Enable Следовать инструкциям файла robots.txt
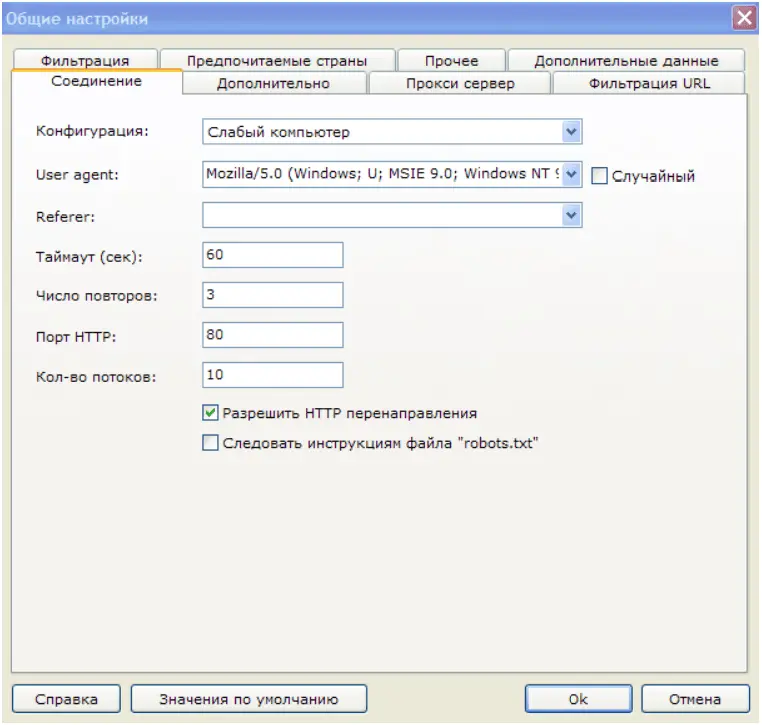Screen dimensions: 762x725 210,443
